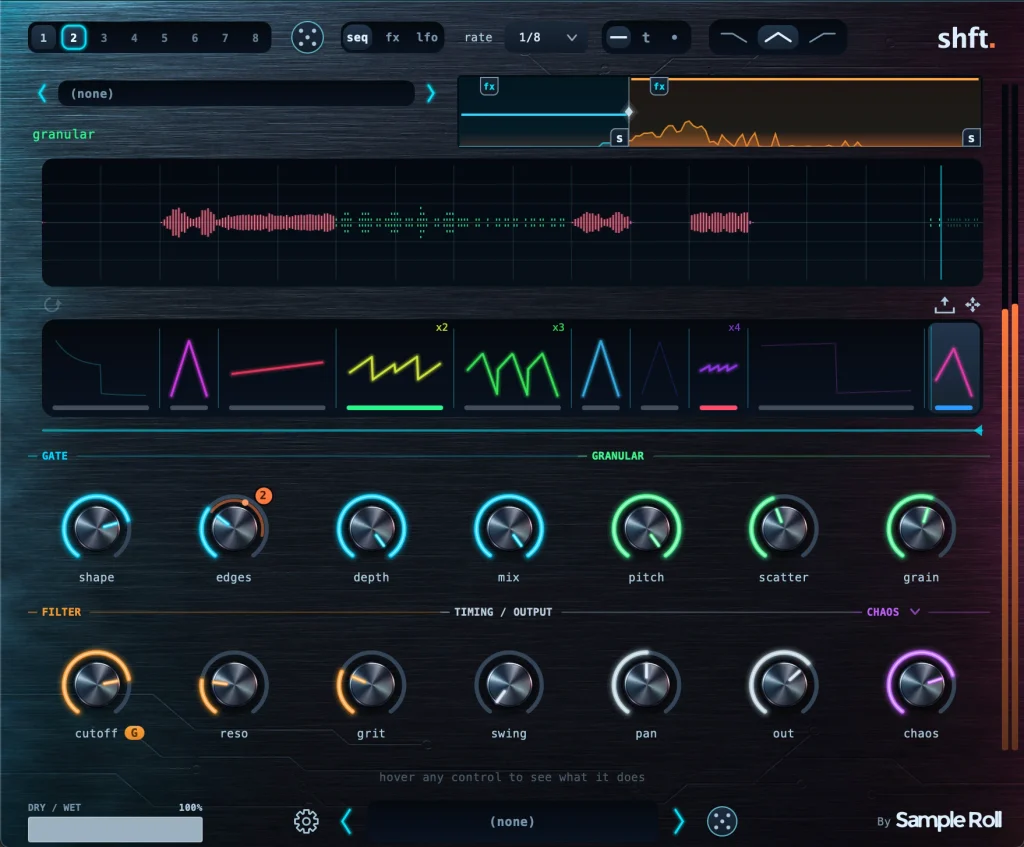Image resolution: width=1024 pixels, height=847 pixels.
Task: Select pattern slot 1
Action: pyautogui.click(x=43, y=38)
